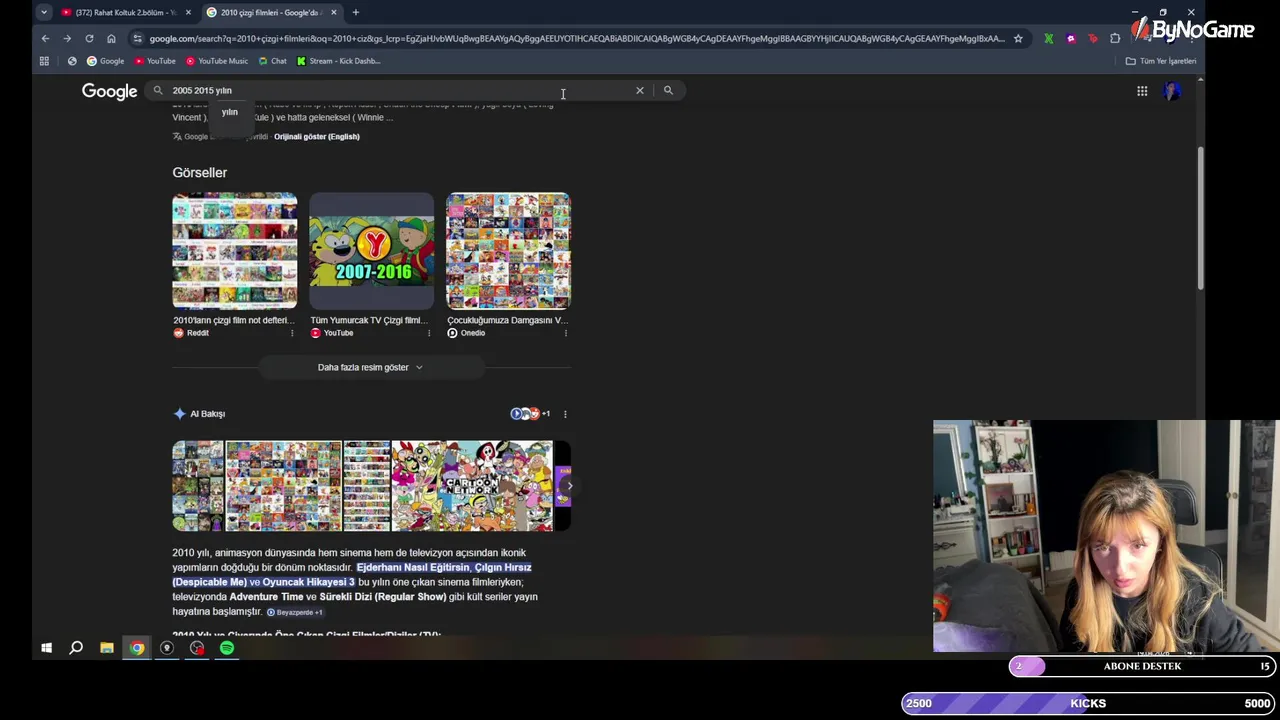Open the YouTube Music bookmark
This screenshot has width=1280, height=720.
tap(217, 61)
